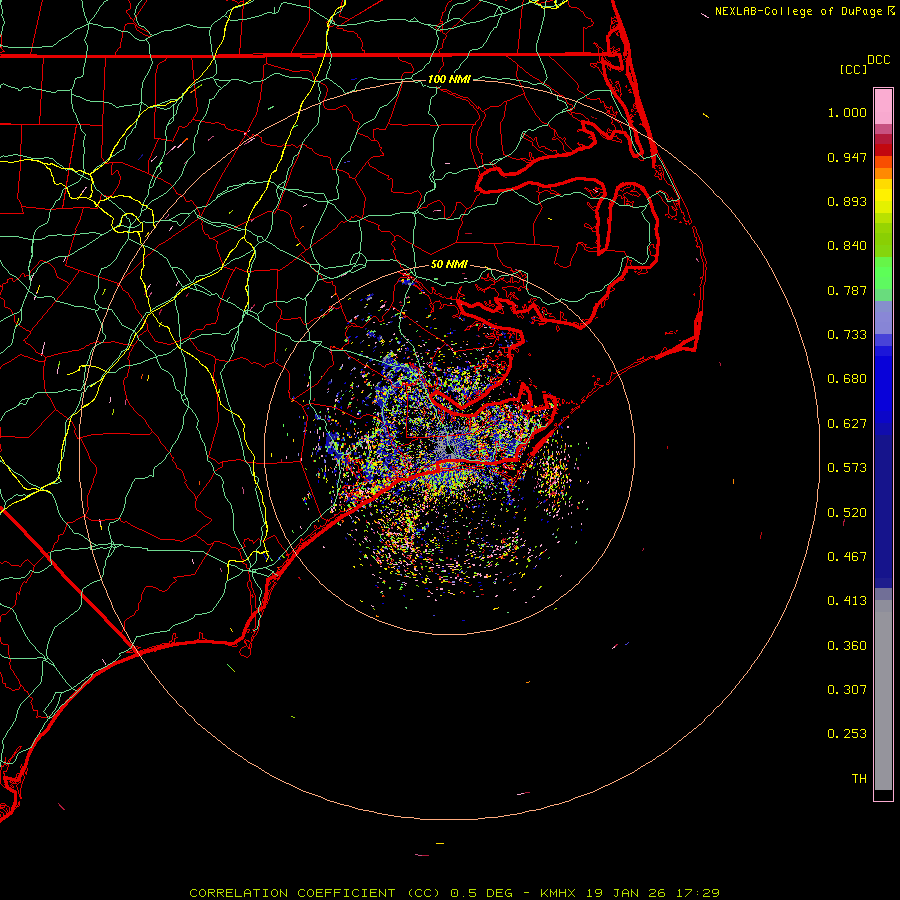Click the '17:29' timestamp in caption
The width and height of the screenshot is (900, 900).
pos(697,893)
